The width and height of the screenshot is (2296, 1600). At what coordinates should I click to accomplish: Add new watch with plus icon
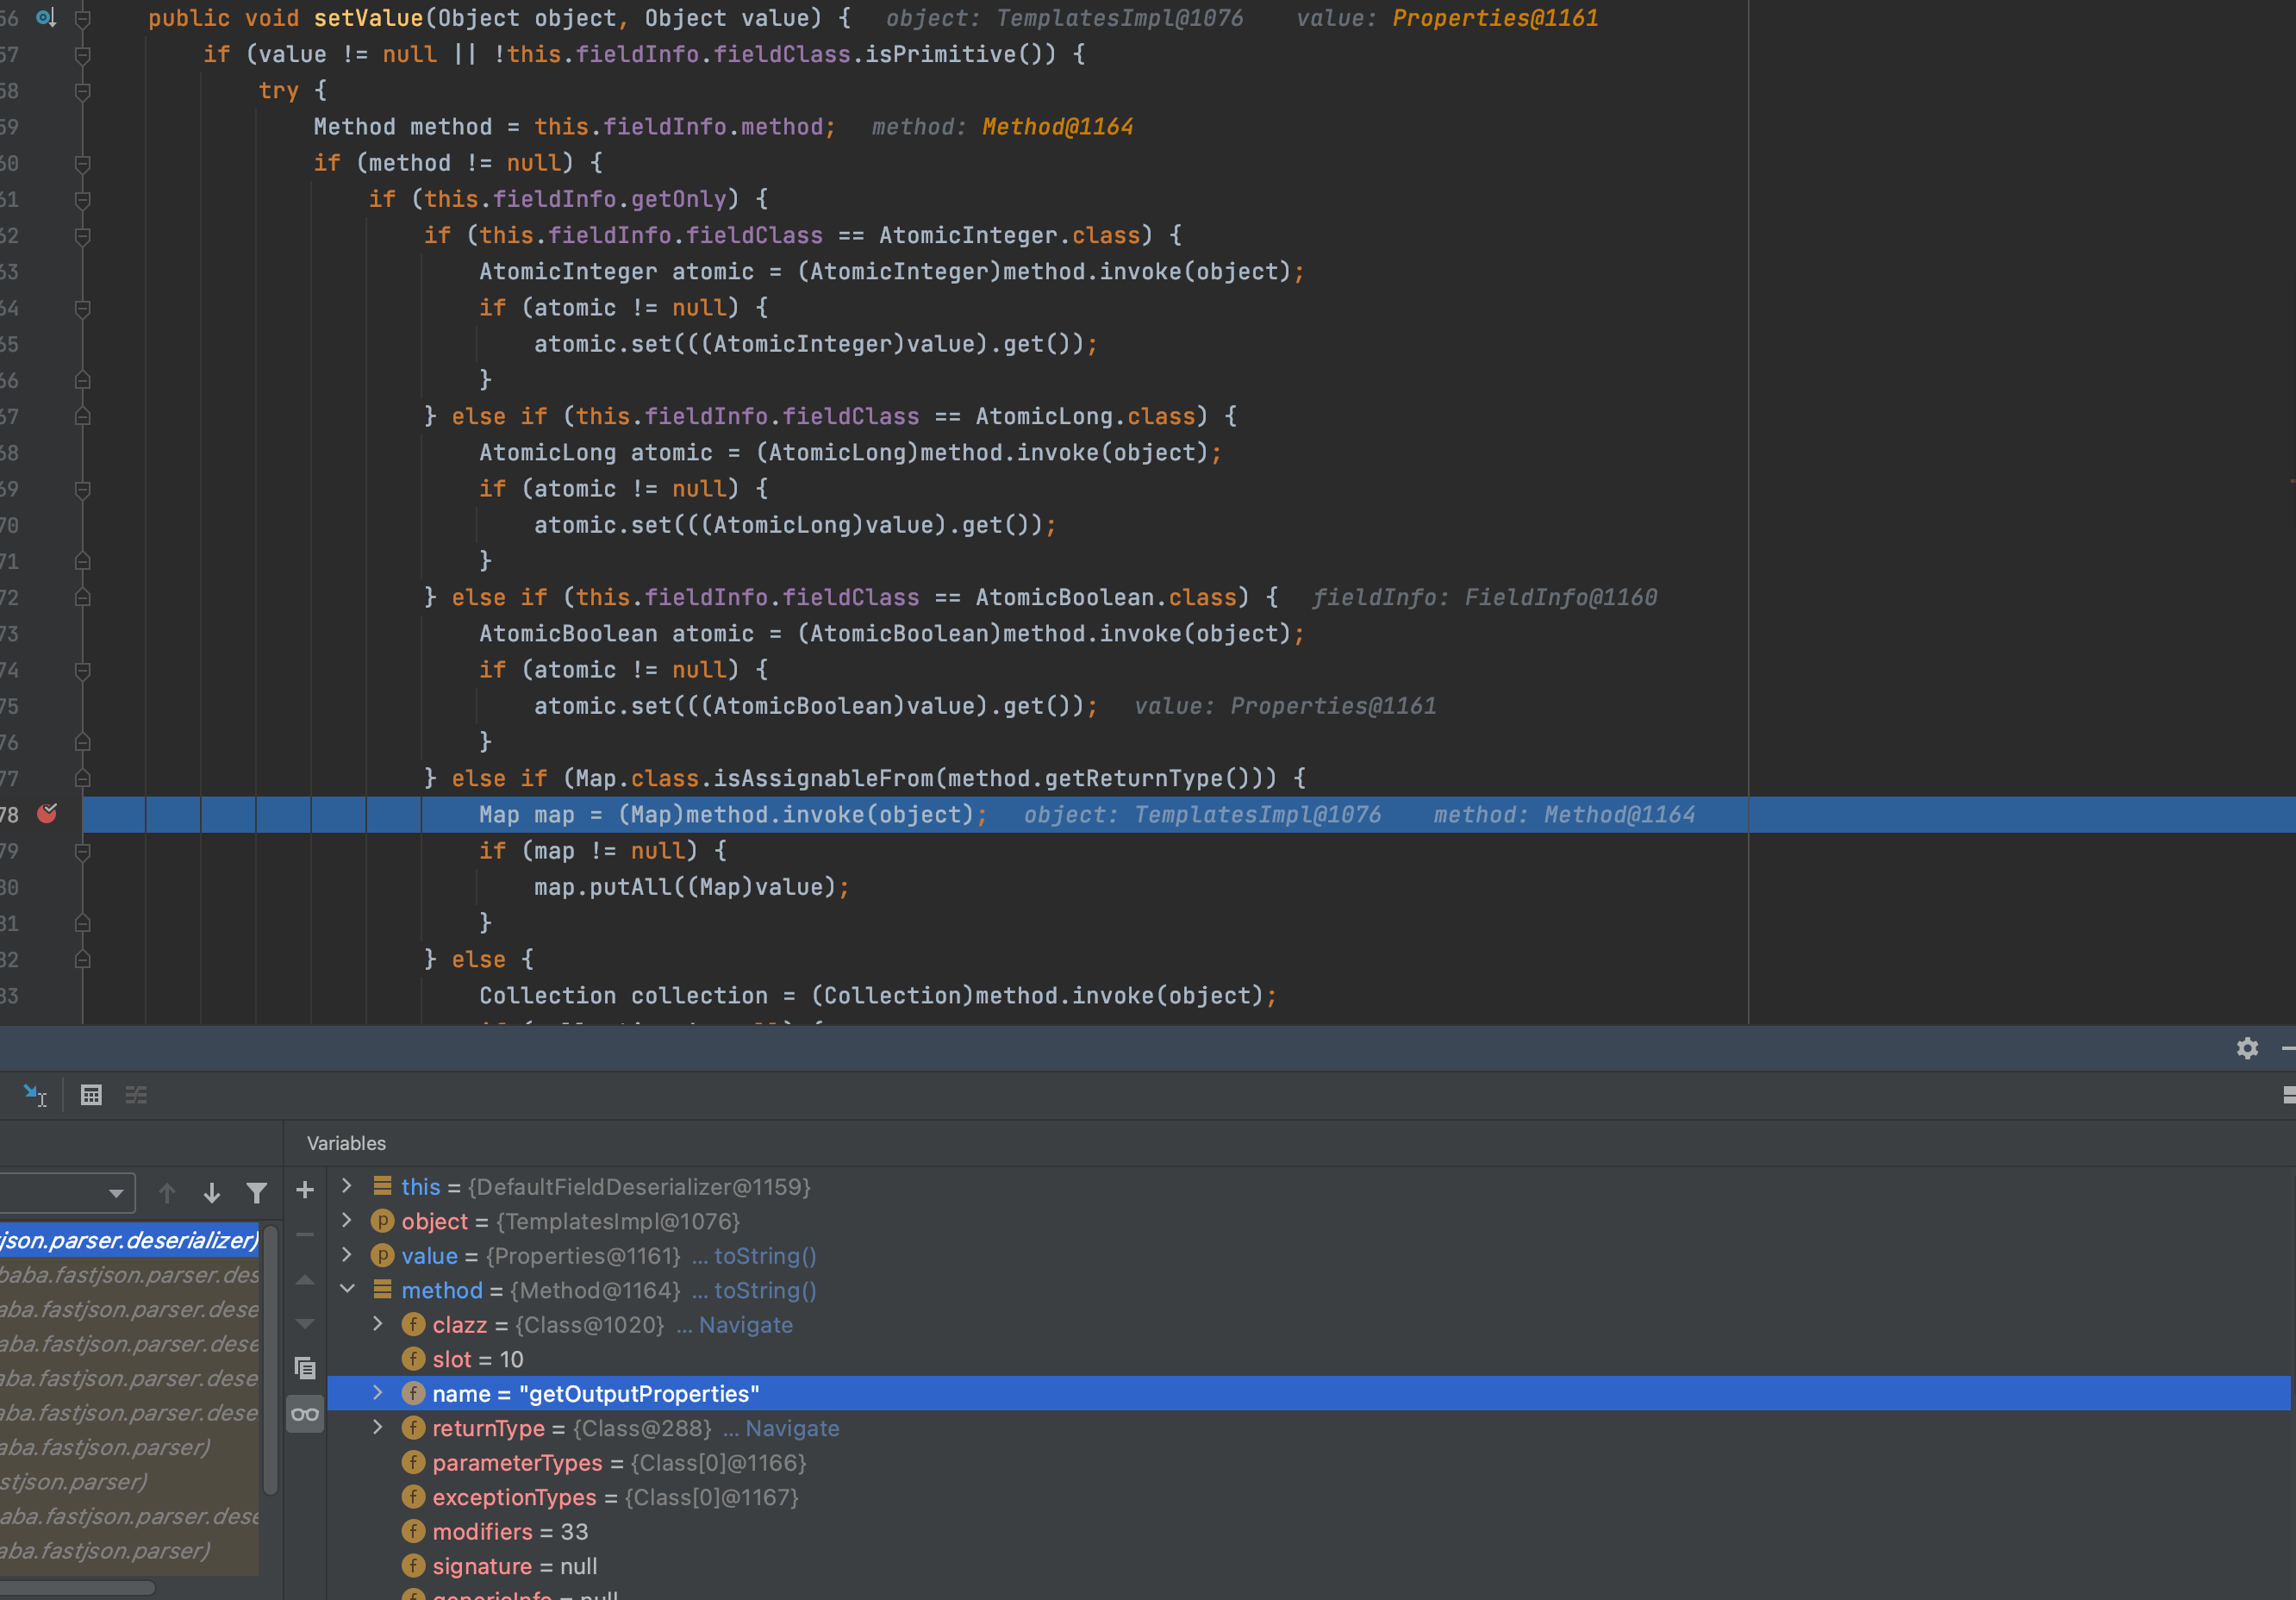[x=305, y=1190]
